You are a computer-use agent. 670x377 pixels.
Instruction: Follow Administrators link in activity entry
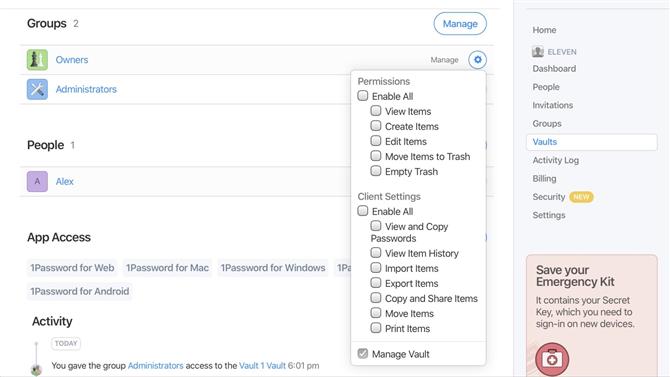(x=156, y=365)
